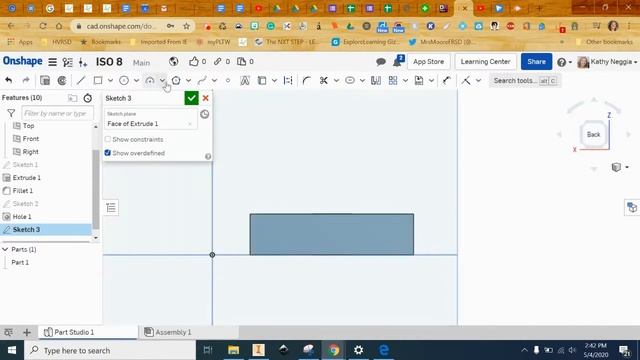Viewport: 640px width, 360px height.
Task: Open Kathy Neggia account menu
Action: 607,62
